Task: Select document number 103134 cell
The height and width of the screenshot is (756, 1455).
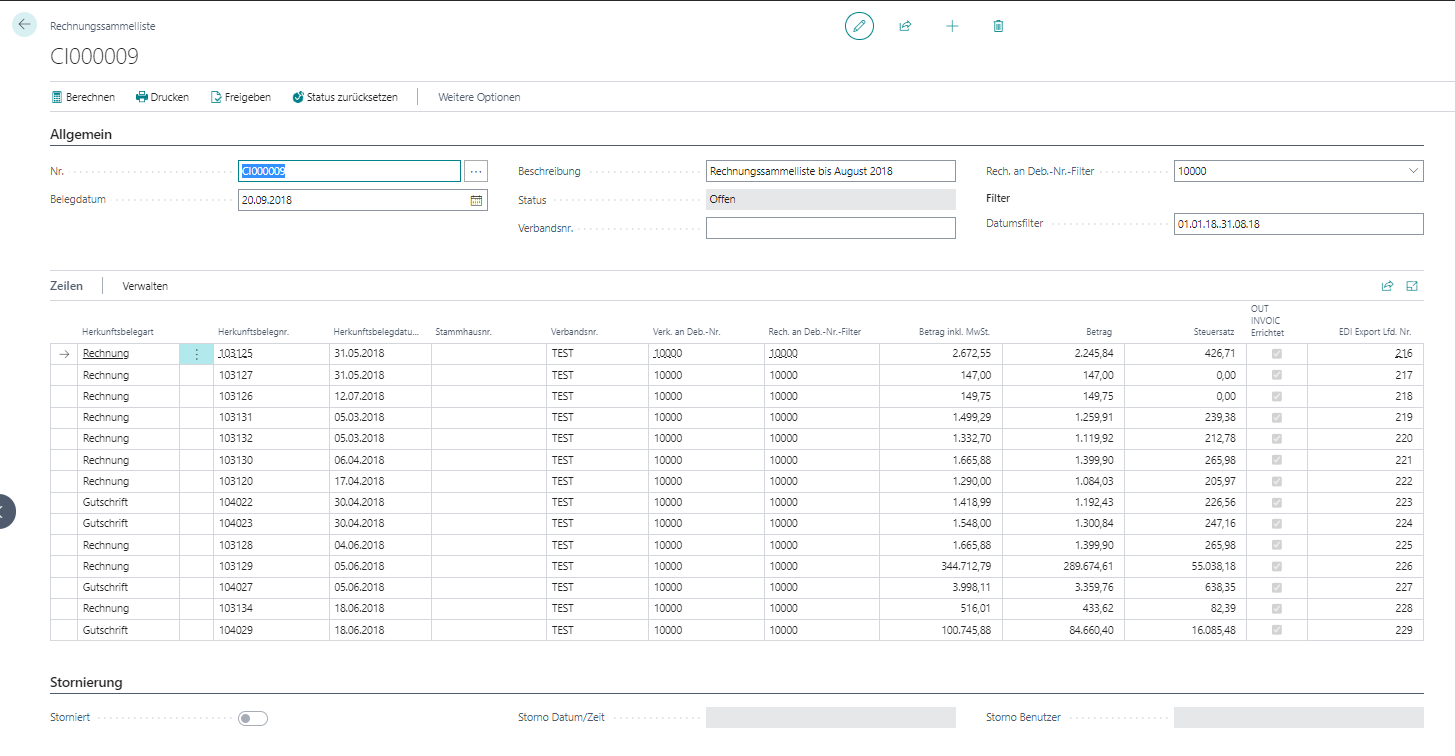Action: point(271,608)
